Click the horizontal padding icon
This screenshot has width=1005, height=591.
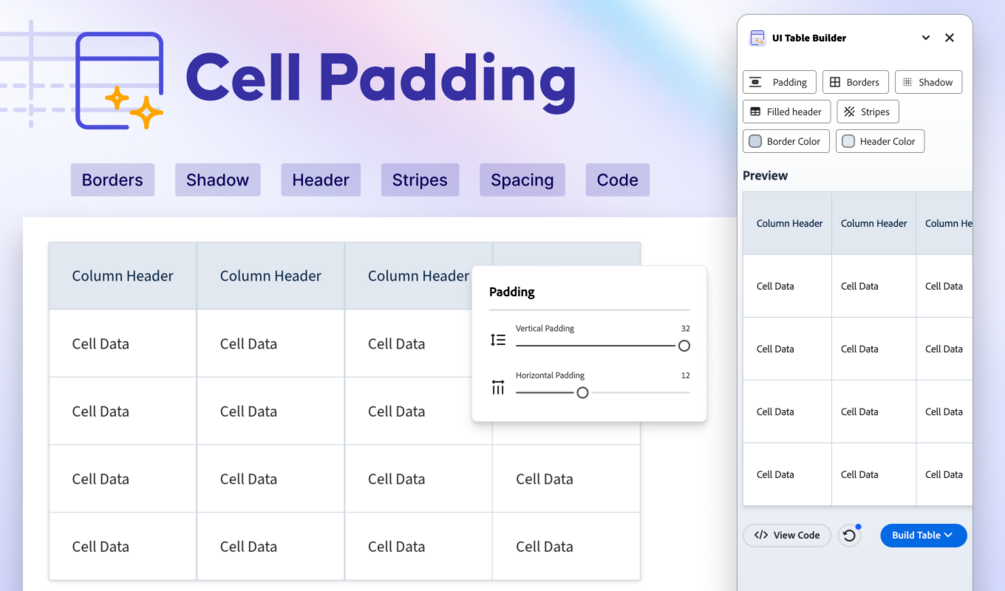click(498, 387)
